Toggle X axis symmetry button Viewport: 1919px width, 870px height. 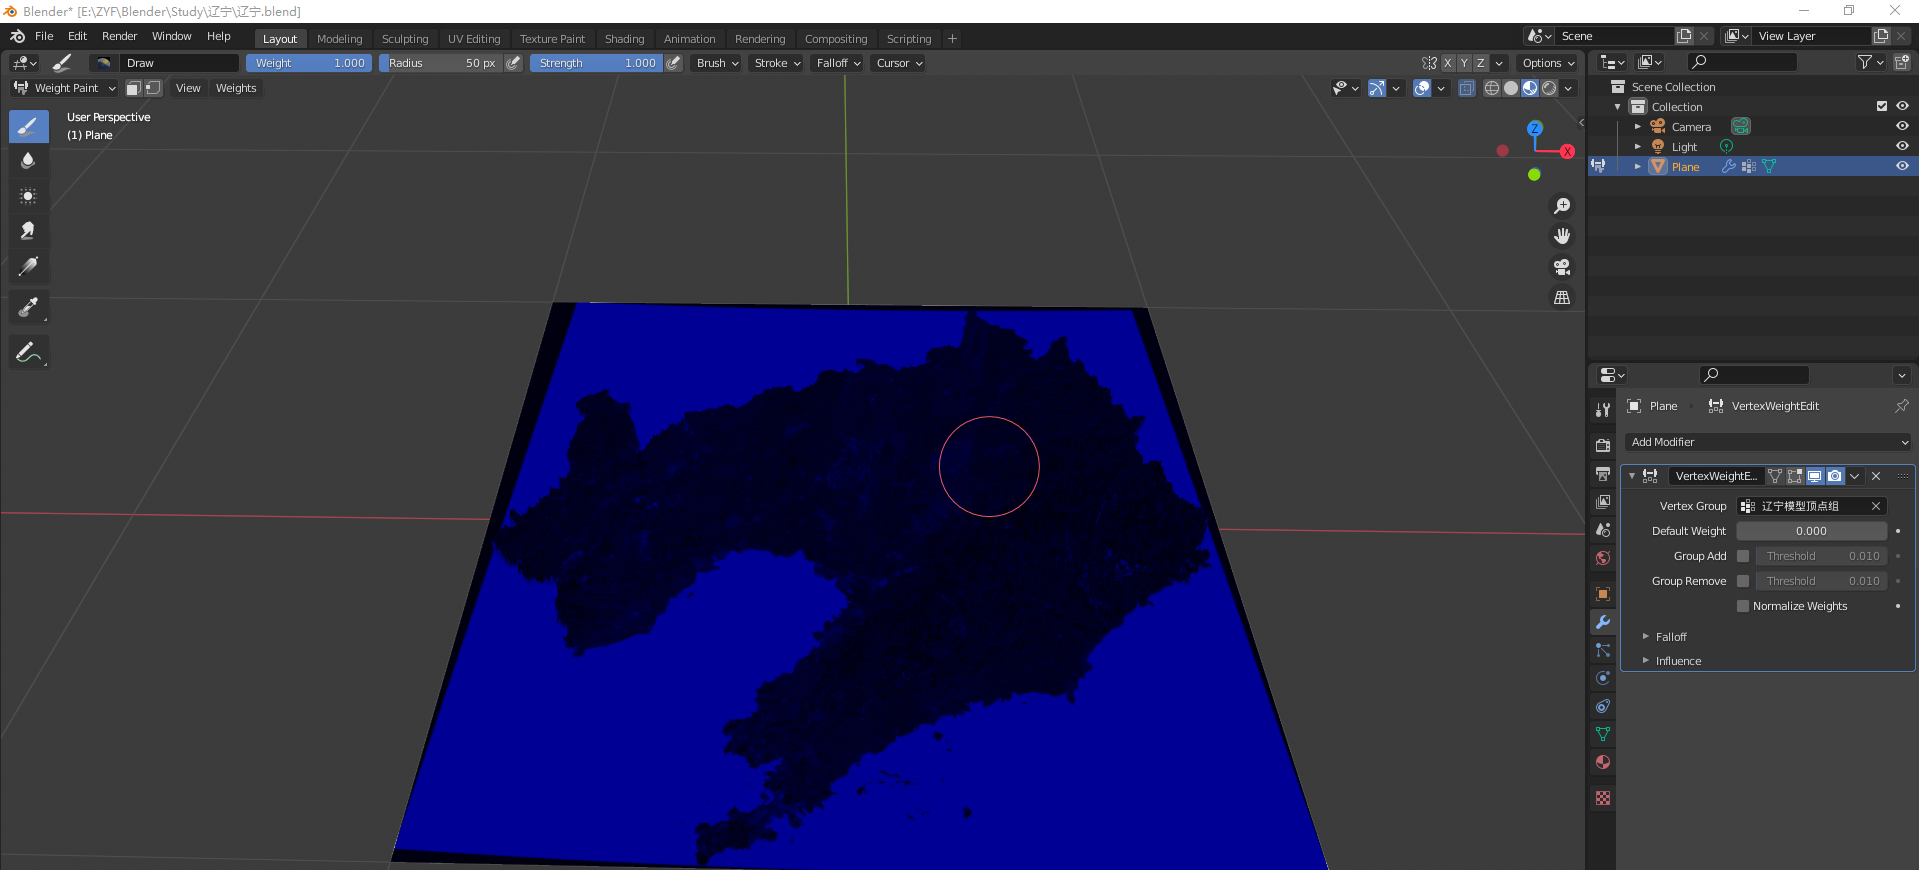tap(1447, 63)
